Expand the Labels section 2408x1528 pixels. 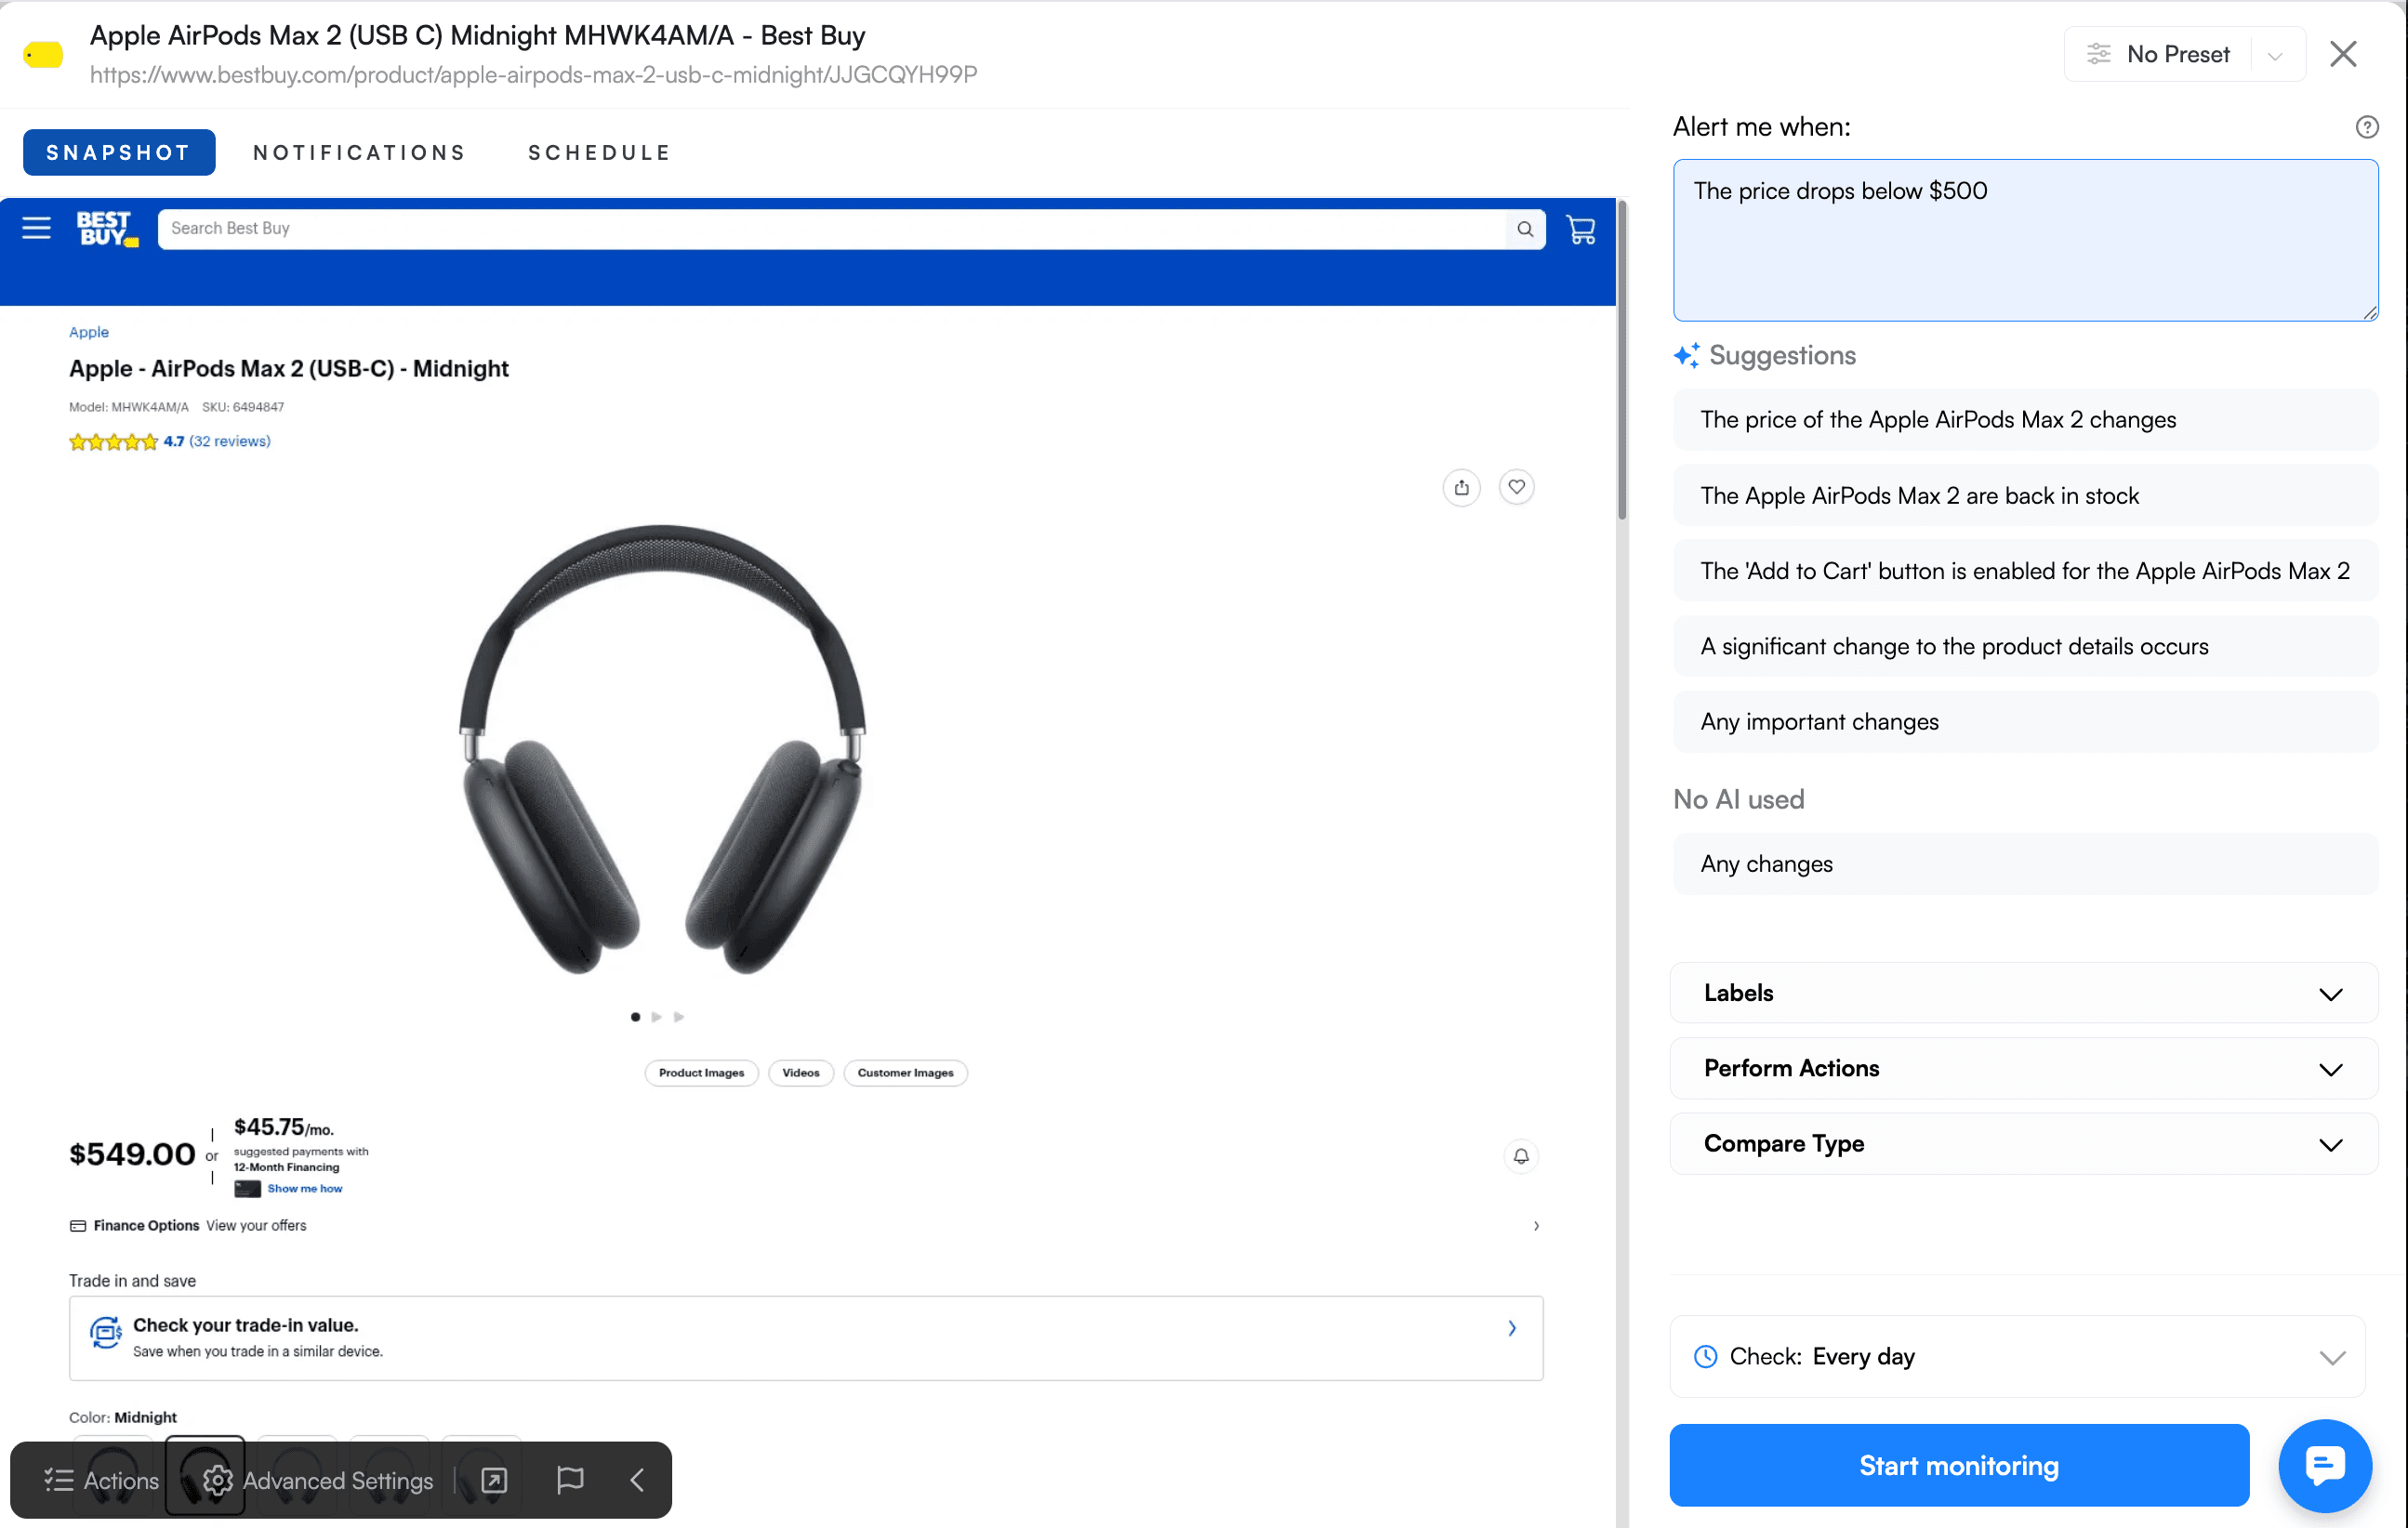(2023, 993)
